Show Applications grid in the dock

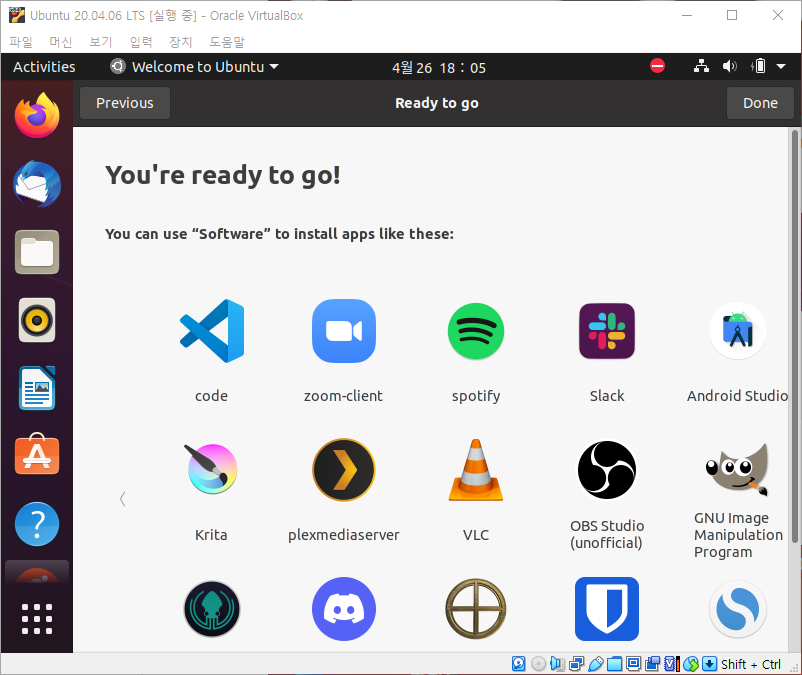[x=37, y=619]
